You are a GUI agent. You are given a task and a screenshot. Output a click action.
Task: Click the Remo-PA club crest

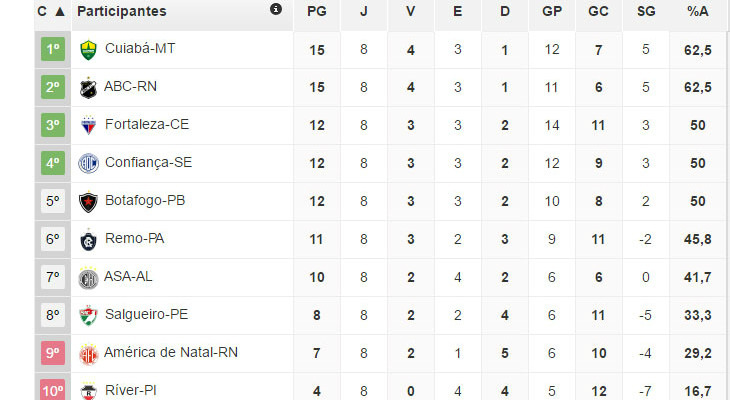tap(88, 239)
